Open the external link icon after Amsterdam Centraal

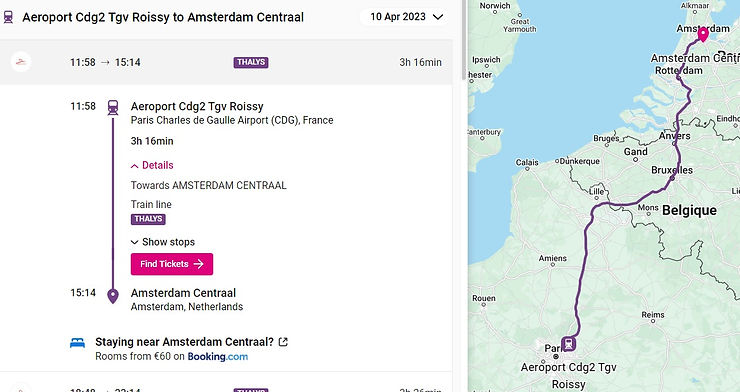click(283, 342)
